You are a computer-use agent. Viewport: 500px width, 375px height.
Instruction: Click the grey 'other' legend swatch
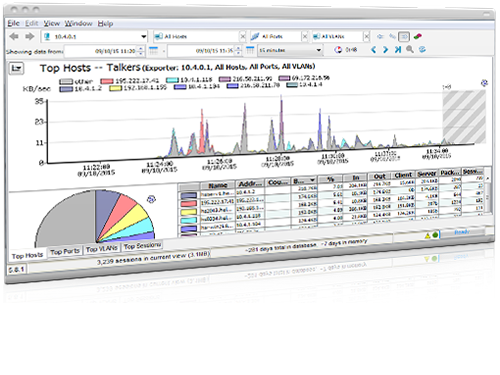[66, 81]
